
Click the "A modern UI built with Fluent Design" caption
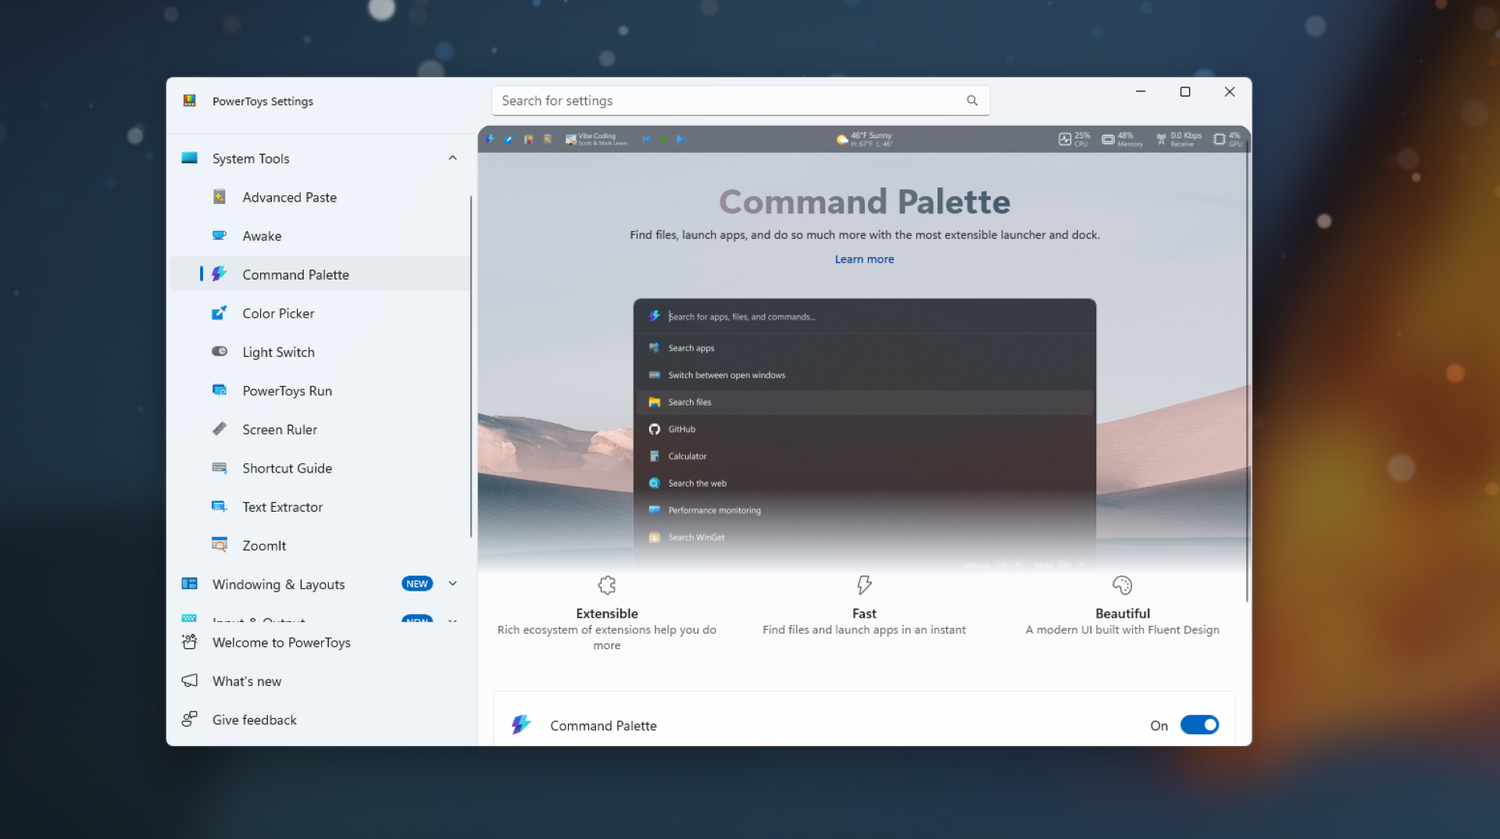(x=1122, y=630)
